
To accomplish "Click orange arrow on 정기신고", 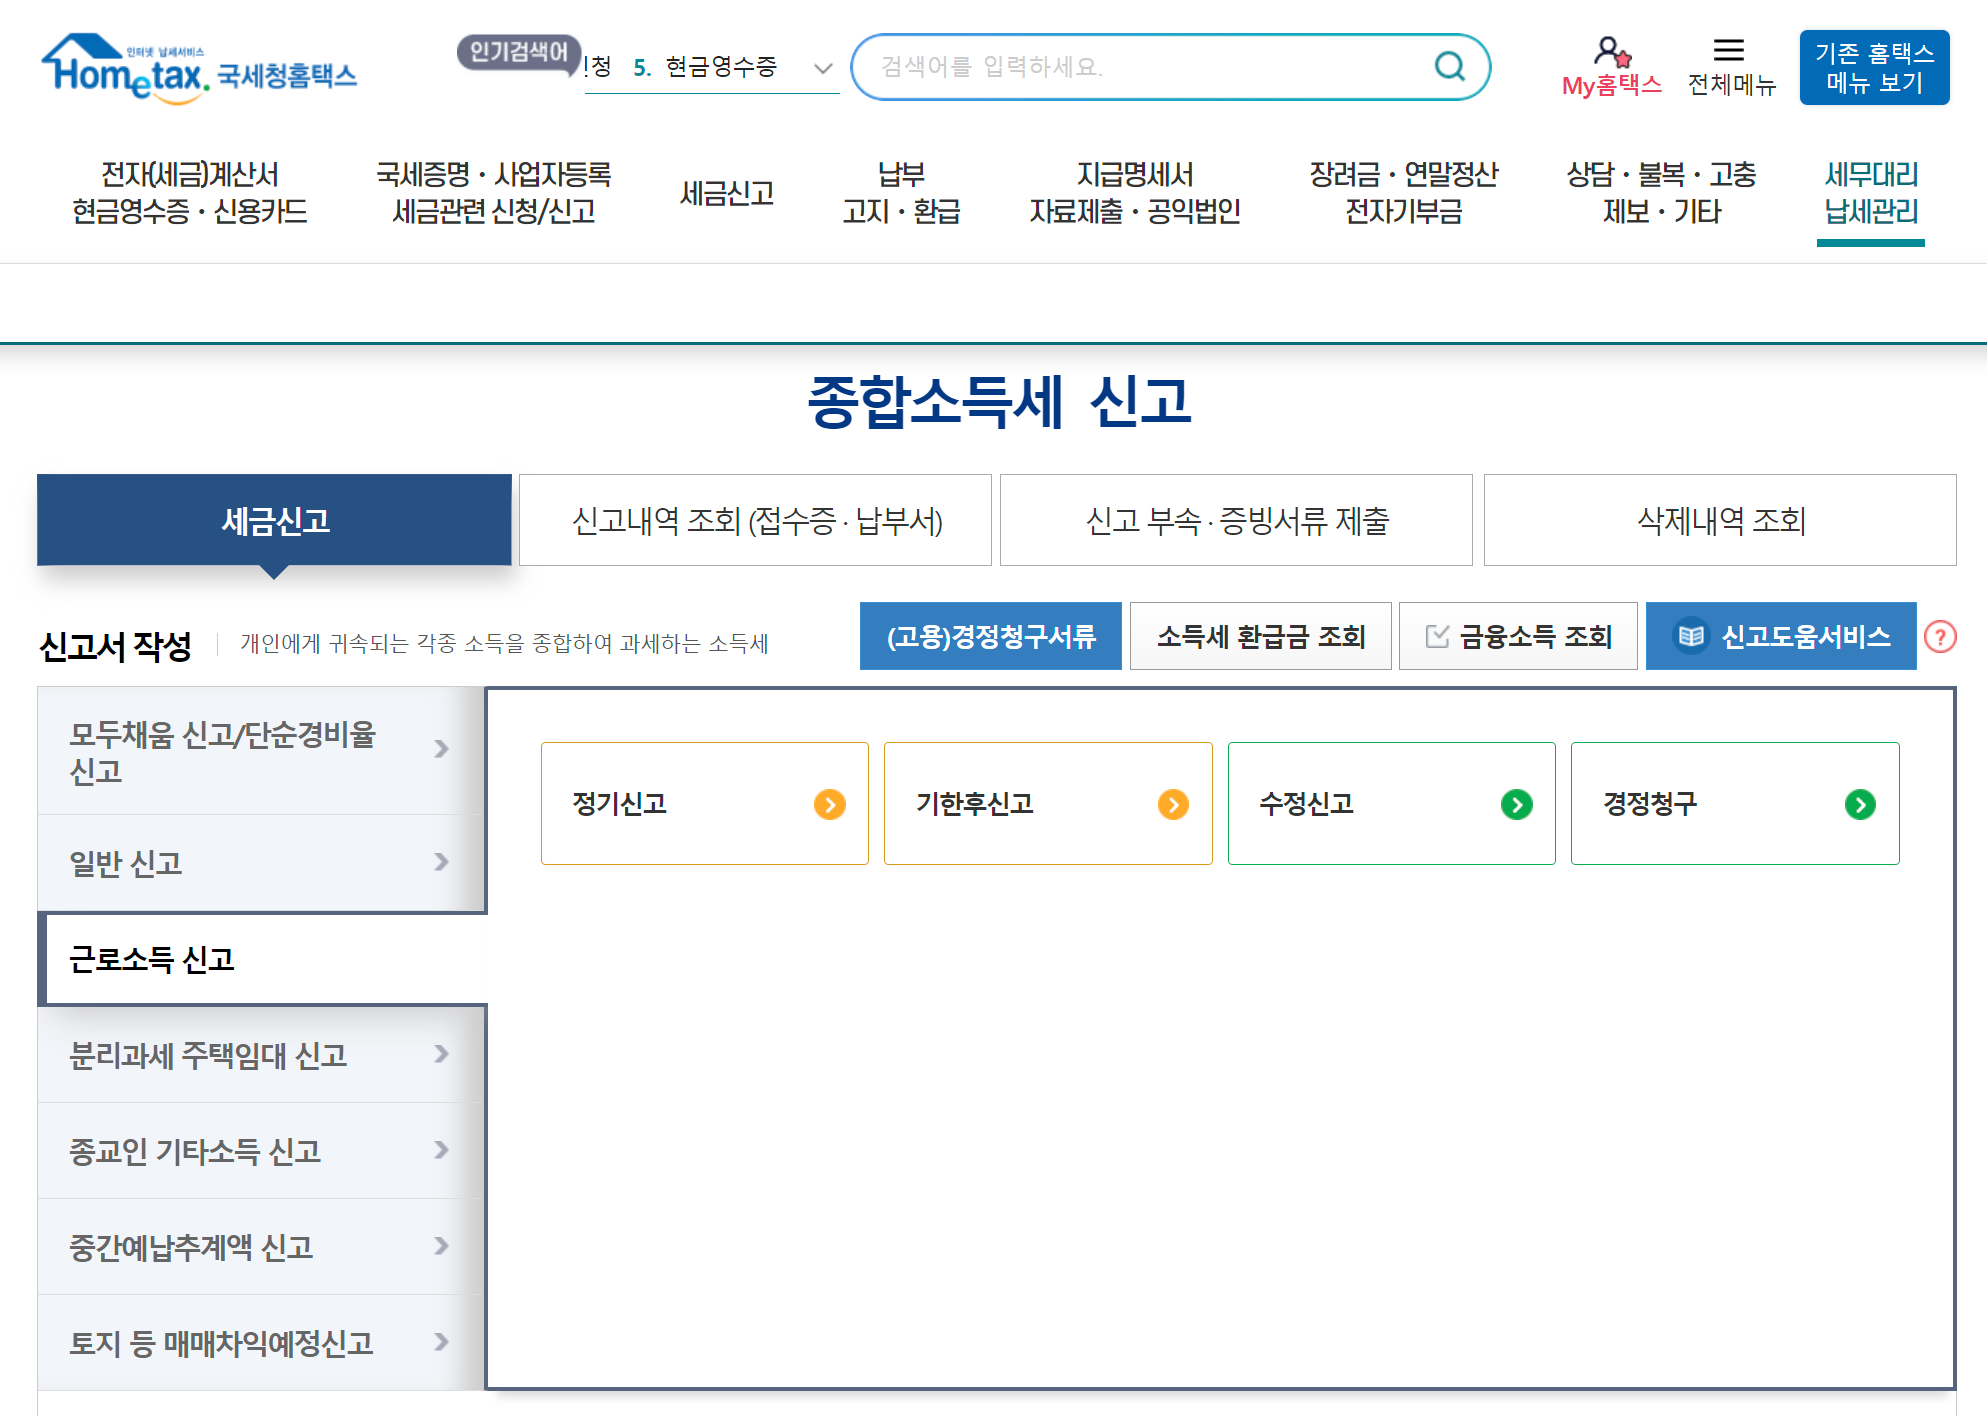I will 829,804.
